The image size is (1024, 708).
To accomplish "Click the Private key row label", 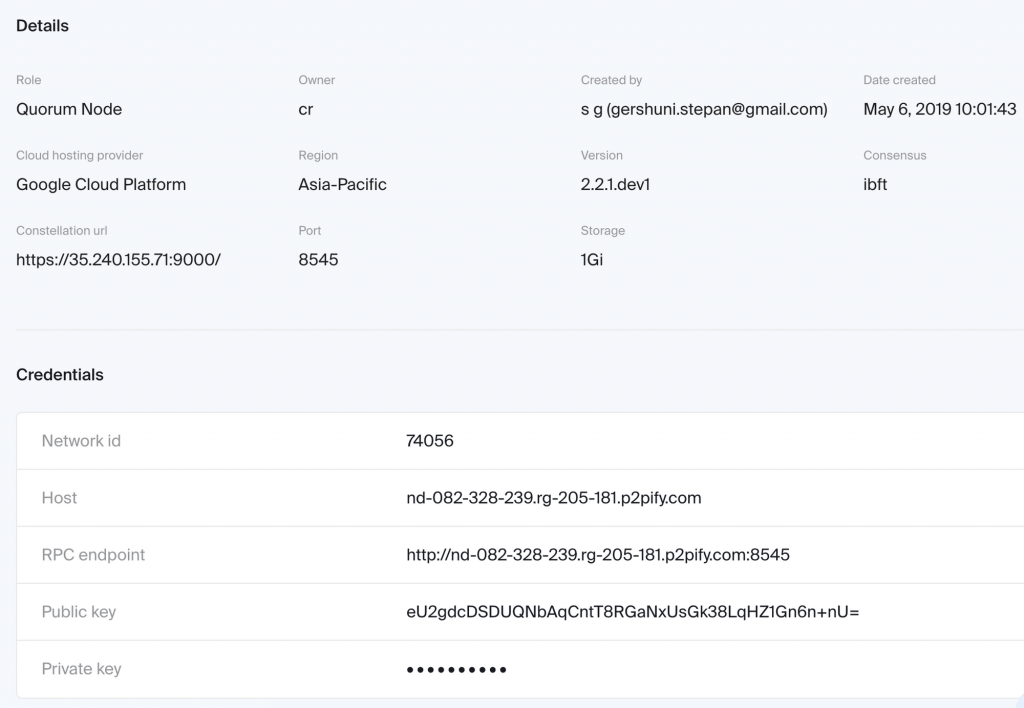I will (82, 669).
